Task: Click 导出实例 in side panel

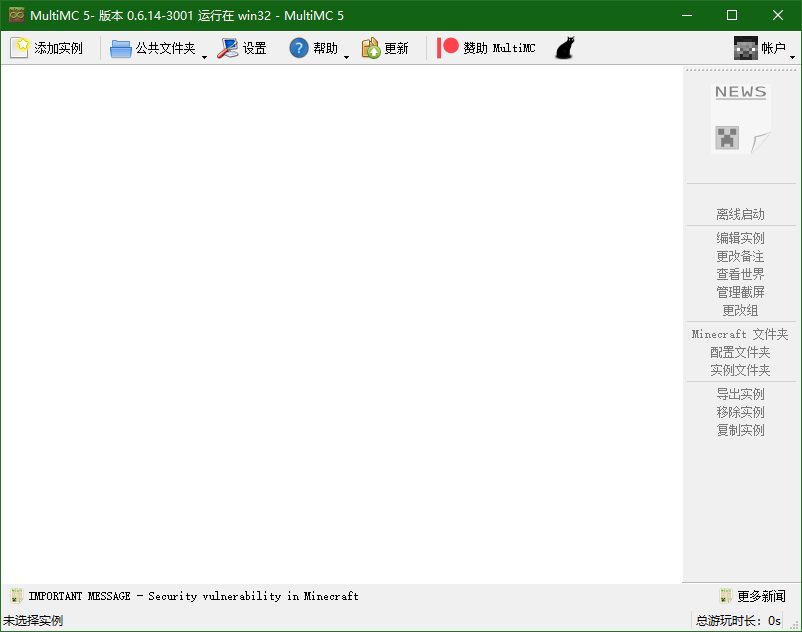Action: tap(740, 394)
